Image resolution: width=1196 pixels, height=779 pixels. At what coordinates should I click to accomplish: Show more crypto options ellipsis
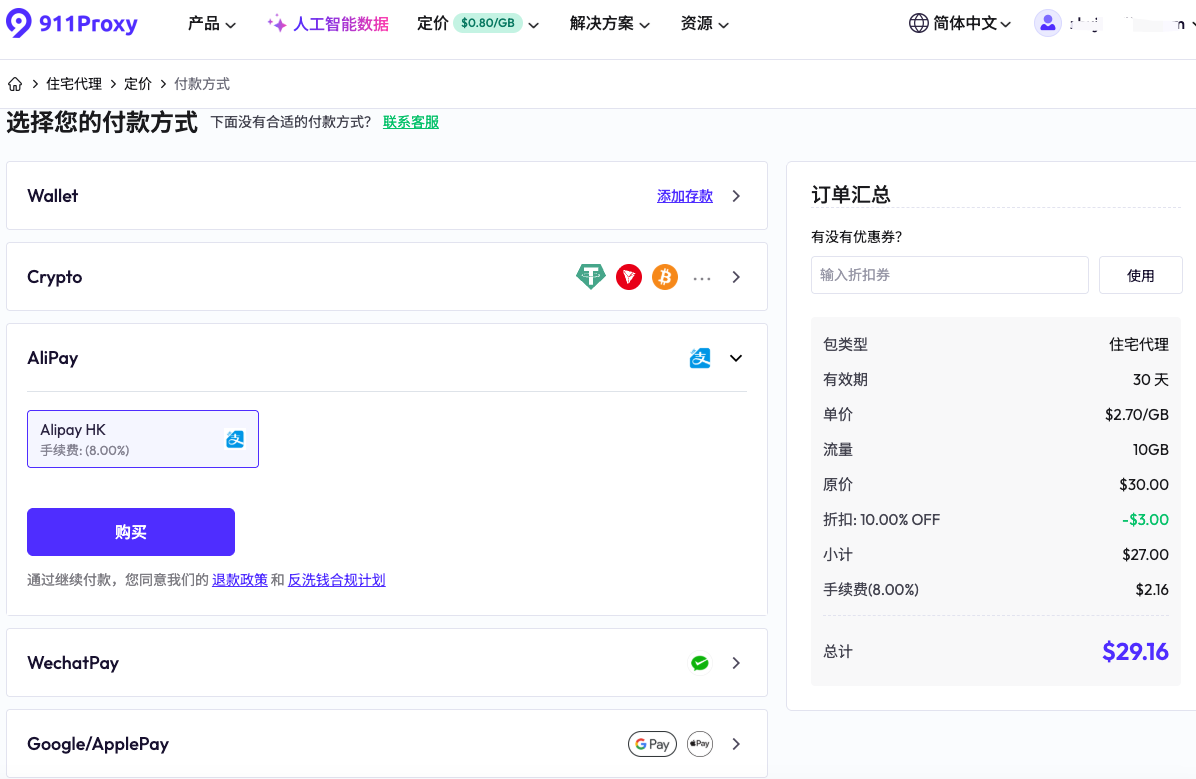[702, 279]
